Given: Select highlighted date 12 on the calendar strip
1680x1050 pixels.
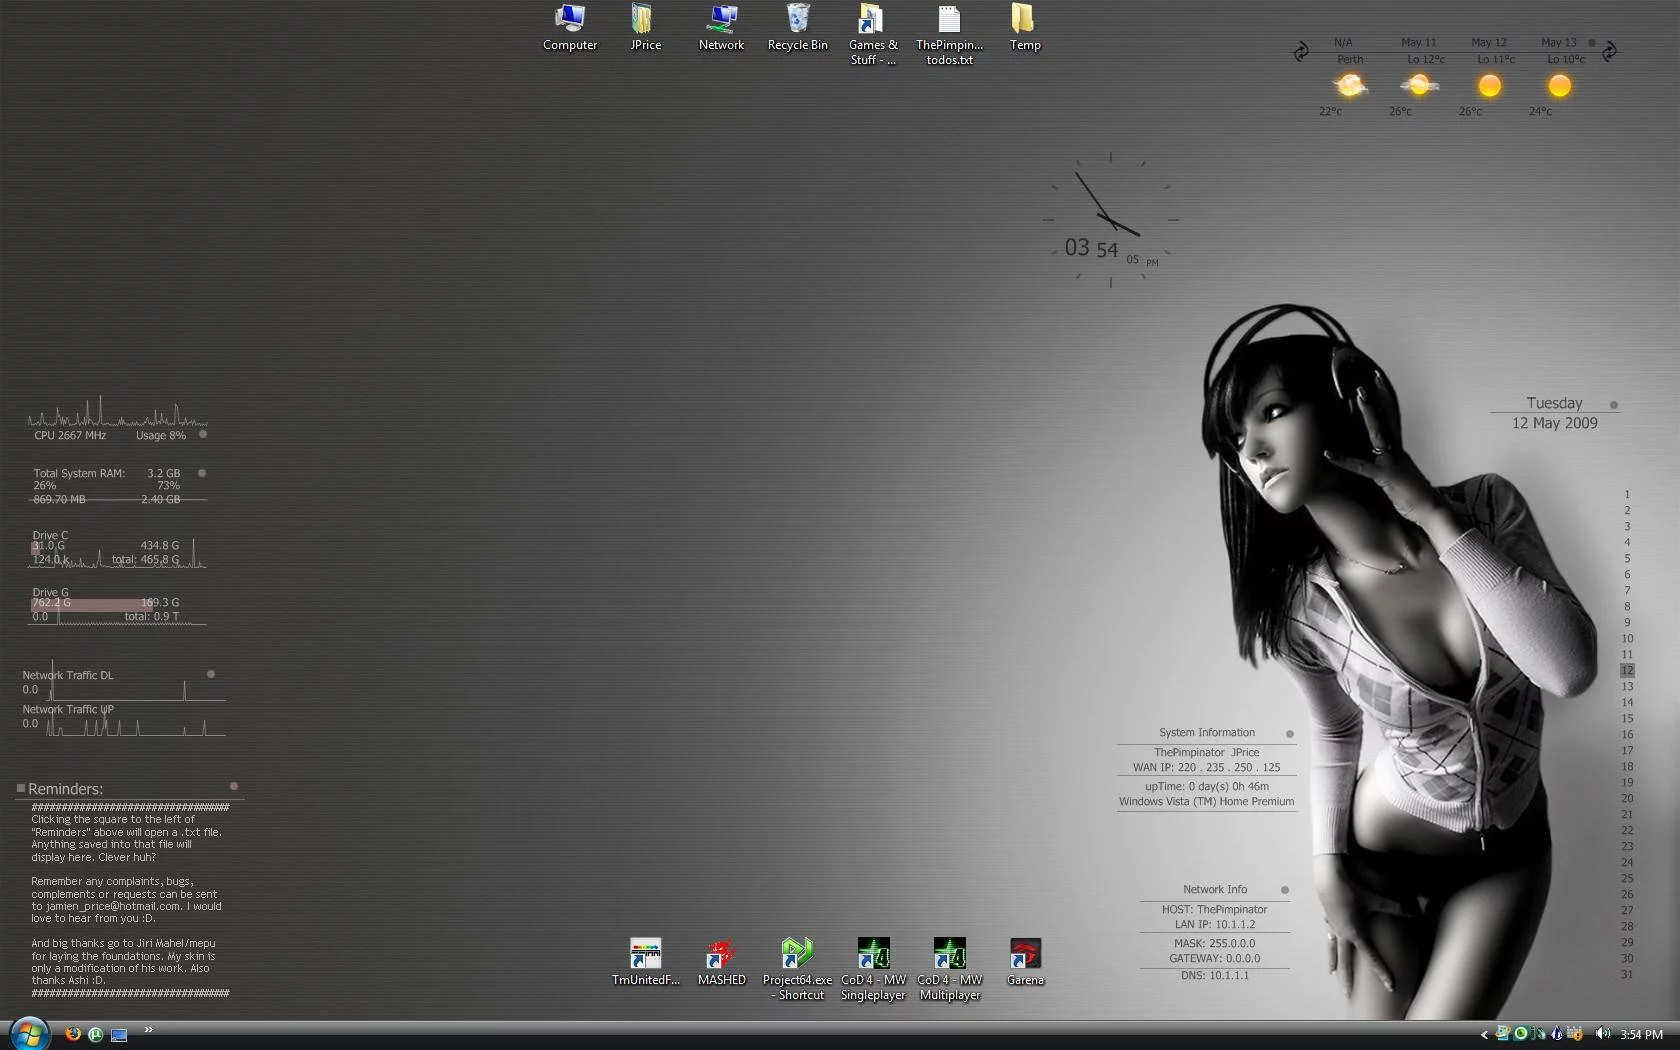Looking at the screenshot, I should (1627, 670).
